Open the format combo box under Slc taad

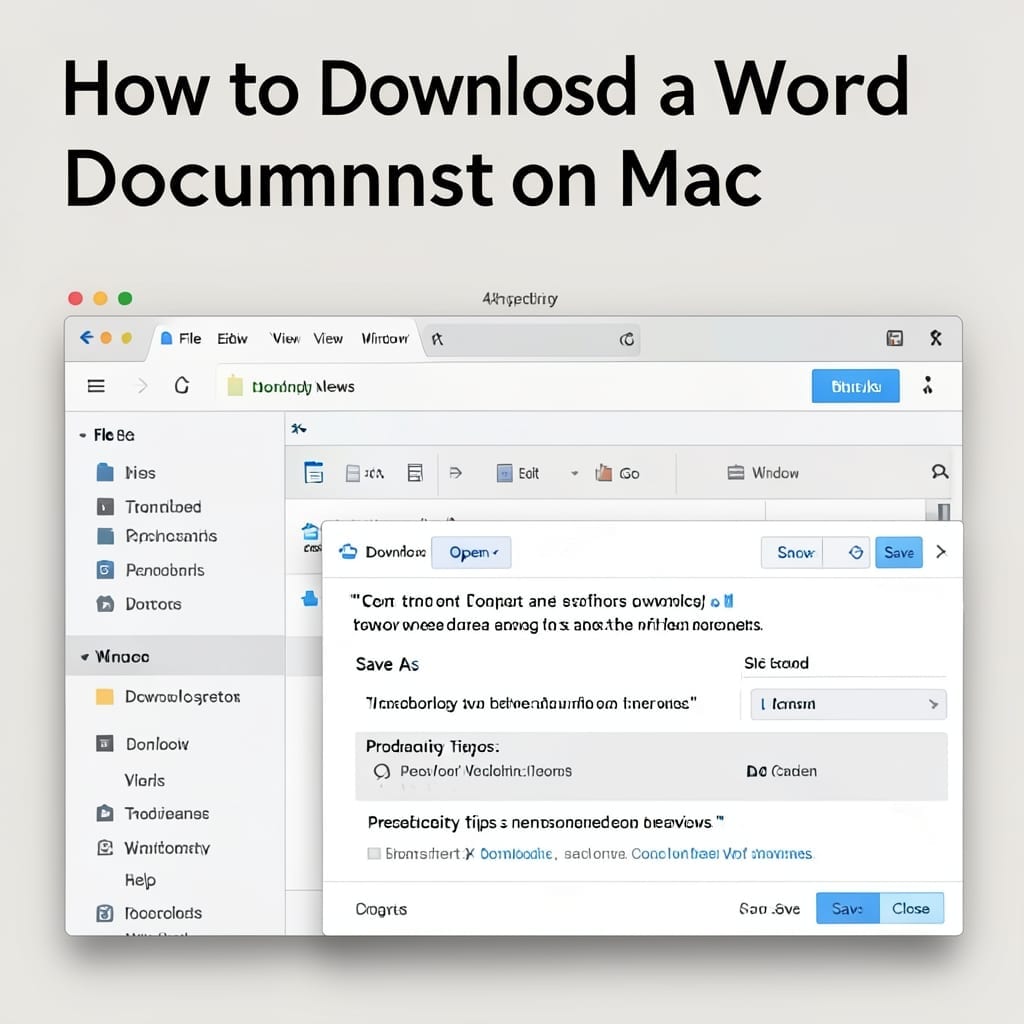pyautogui.click(x=848, y=704)
